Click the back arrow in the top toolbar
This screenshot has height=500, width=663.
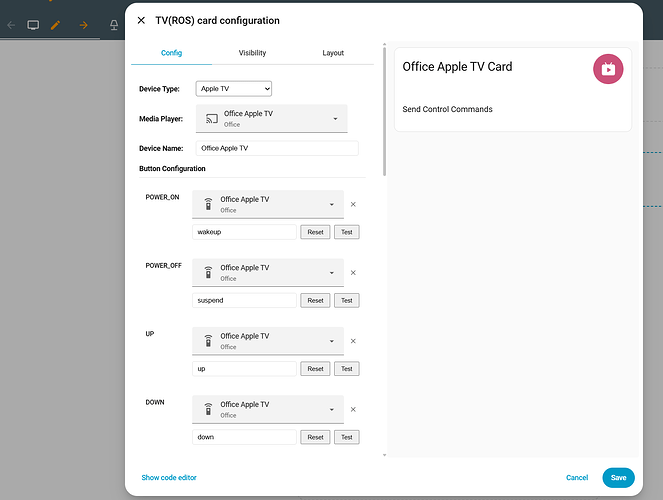click(x=11, y=25)
